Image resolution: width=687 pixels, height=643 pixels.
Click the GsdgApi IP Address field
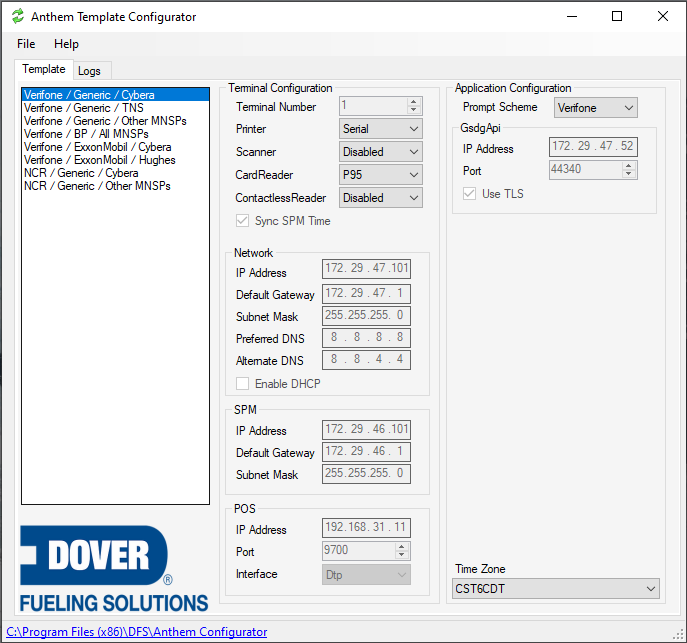point(593,146)
